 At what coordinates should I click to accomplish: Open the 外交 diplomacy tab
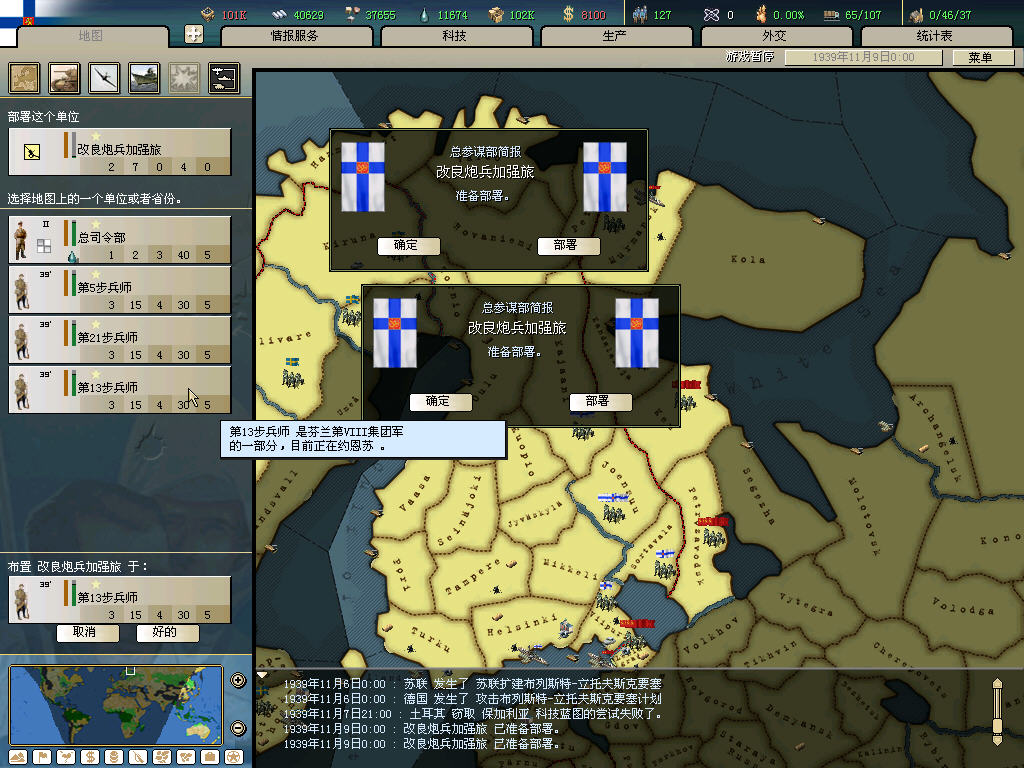coord(774,36)
